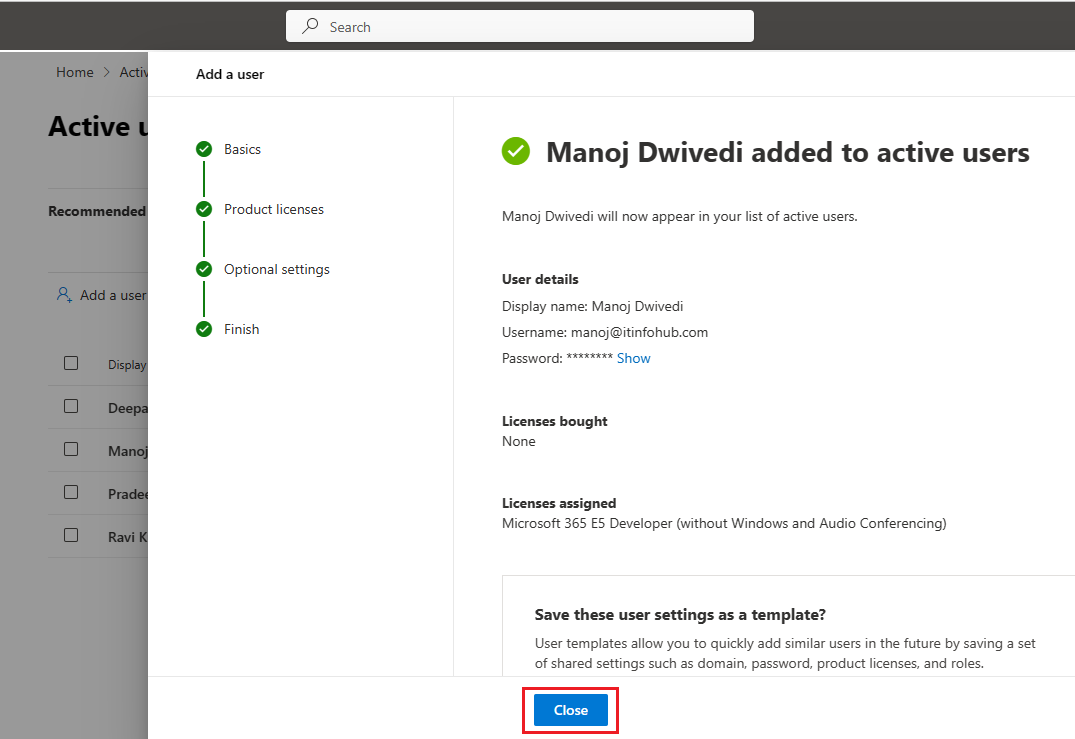The width and height of the screenshot is (1075, 739).
Task: Click the Add a user person icon
Action: pos(64,295)
